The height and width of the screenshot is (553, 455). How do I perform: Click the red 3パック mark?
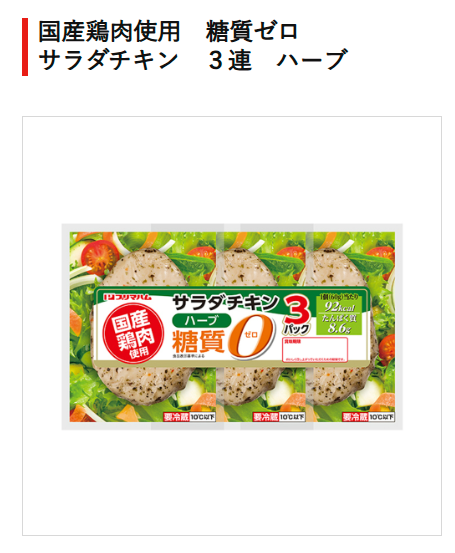[x=297, y=315]
